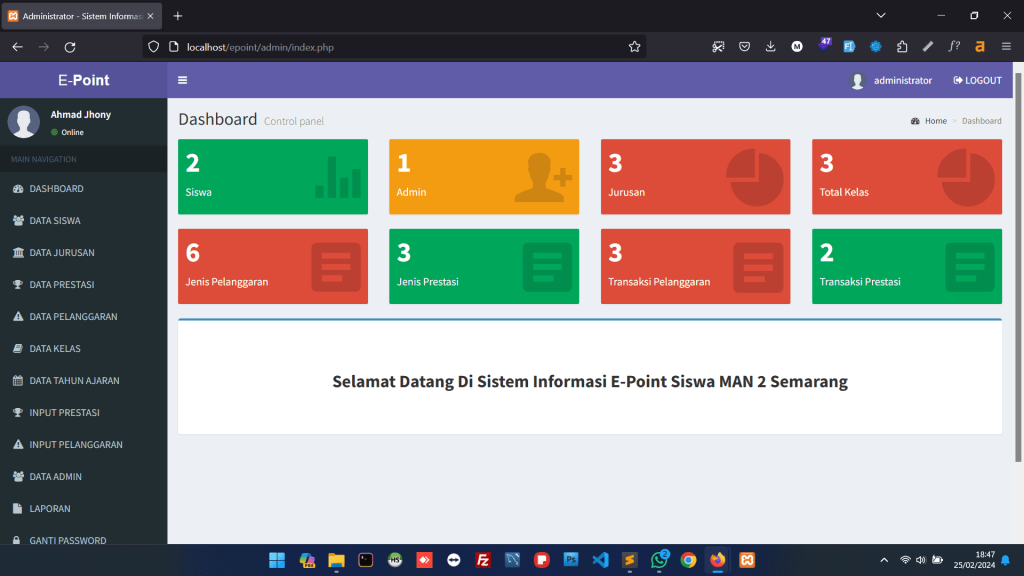Click the LOGOUT button
The image size is (1024, 576).
pos(976,80)
